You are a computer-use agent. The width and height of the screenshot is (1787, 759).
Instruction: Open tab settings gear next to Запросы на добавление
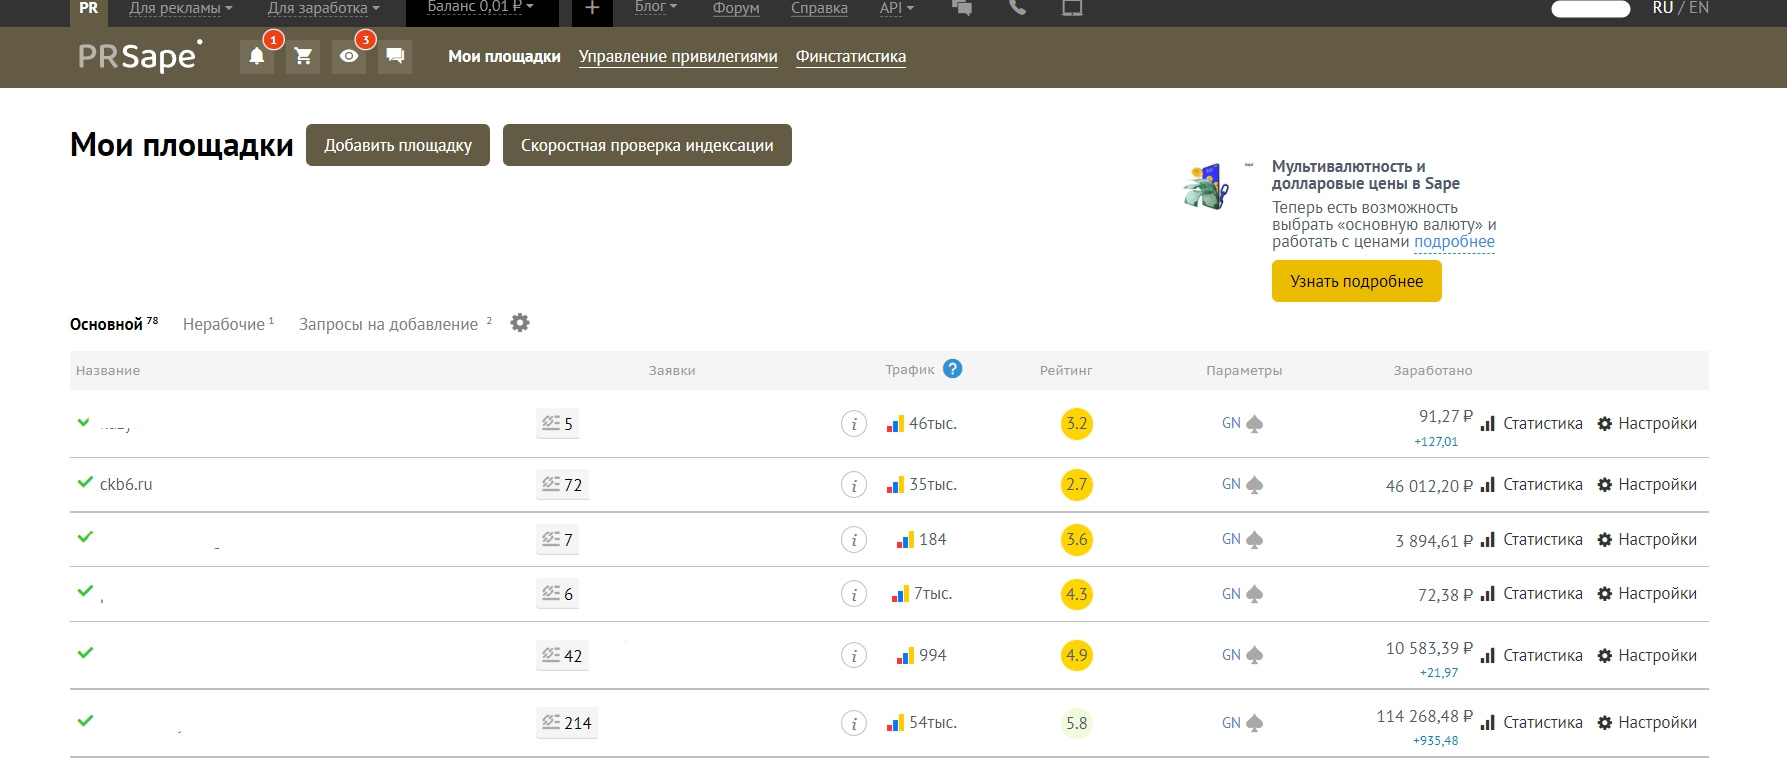520,323
